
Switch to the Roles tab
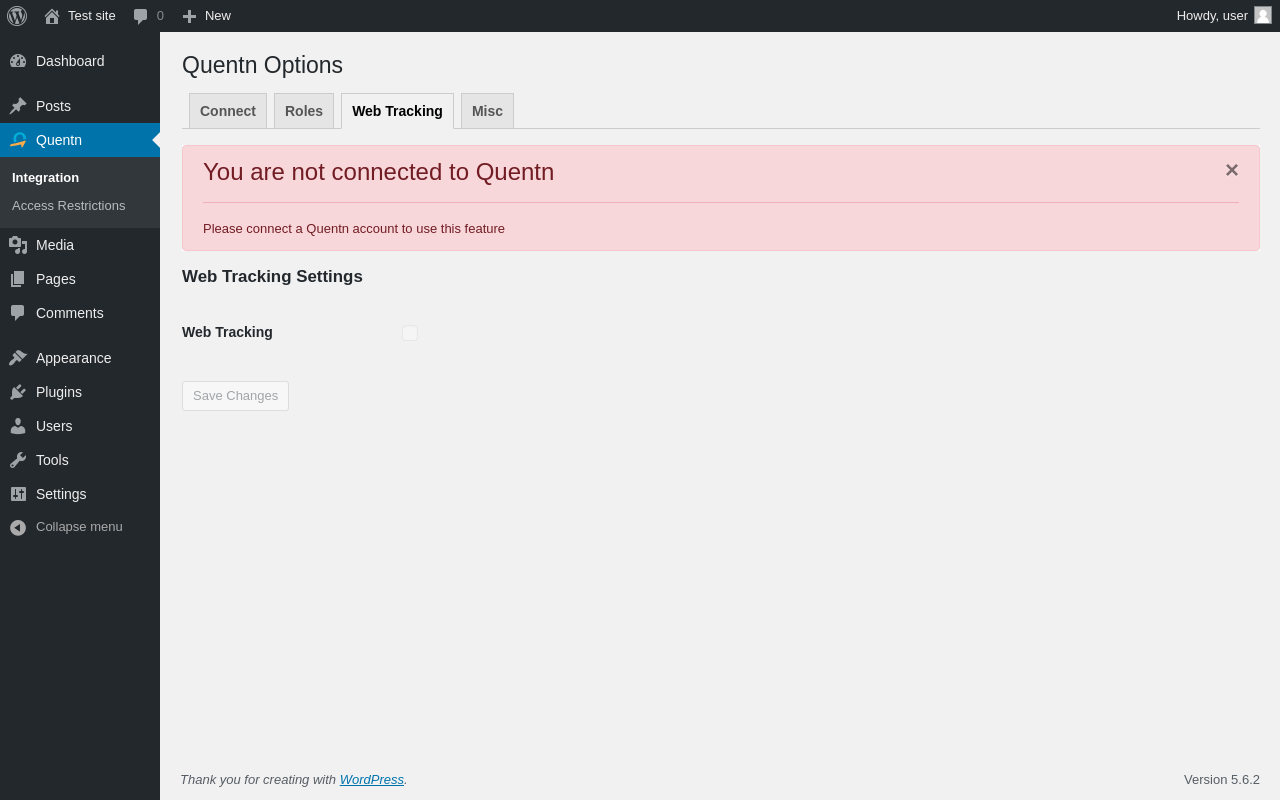[304, 111]
